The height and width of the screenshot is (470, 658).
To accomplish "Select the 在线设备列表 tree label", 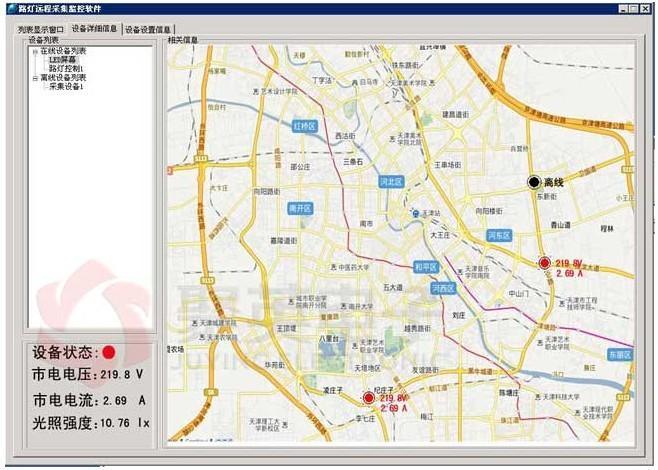I will coord(63,51).
